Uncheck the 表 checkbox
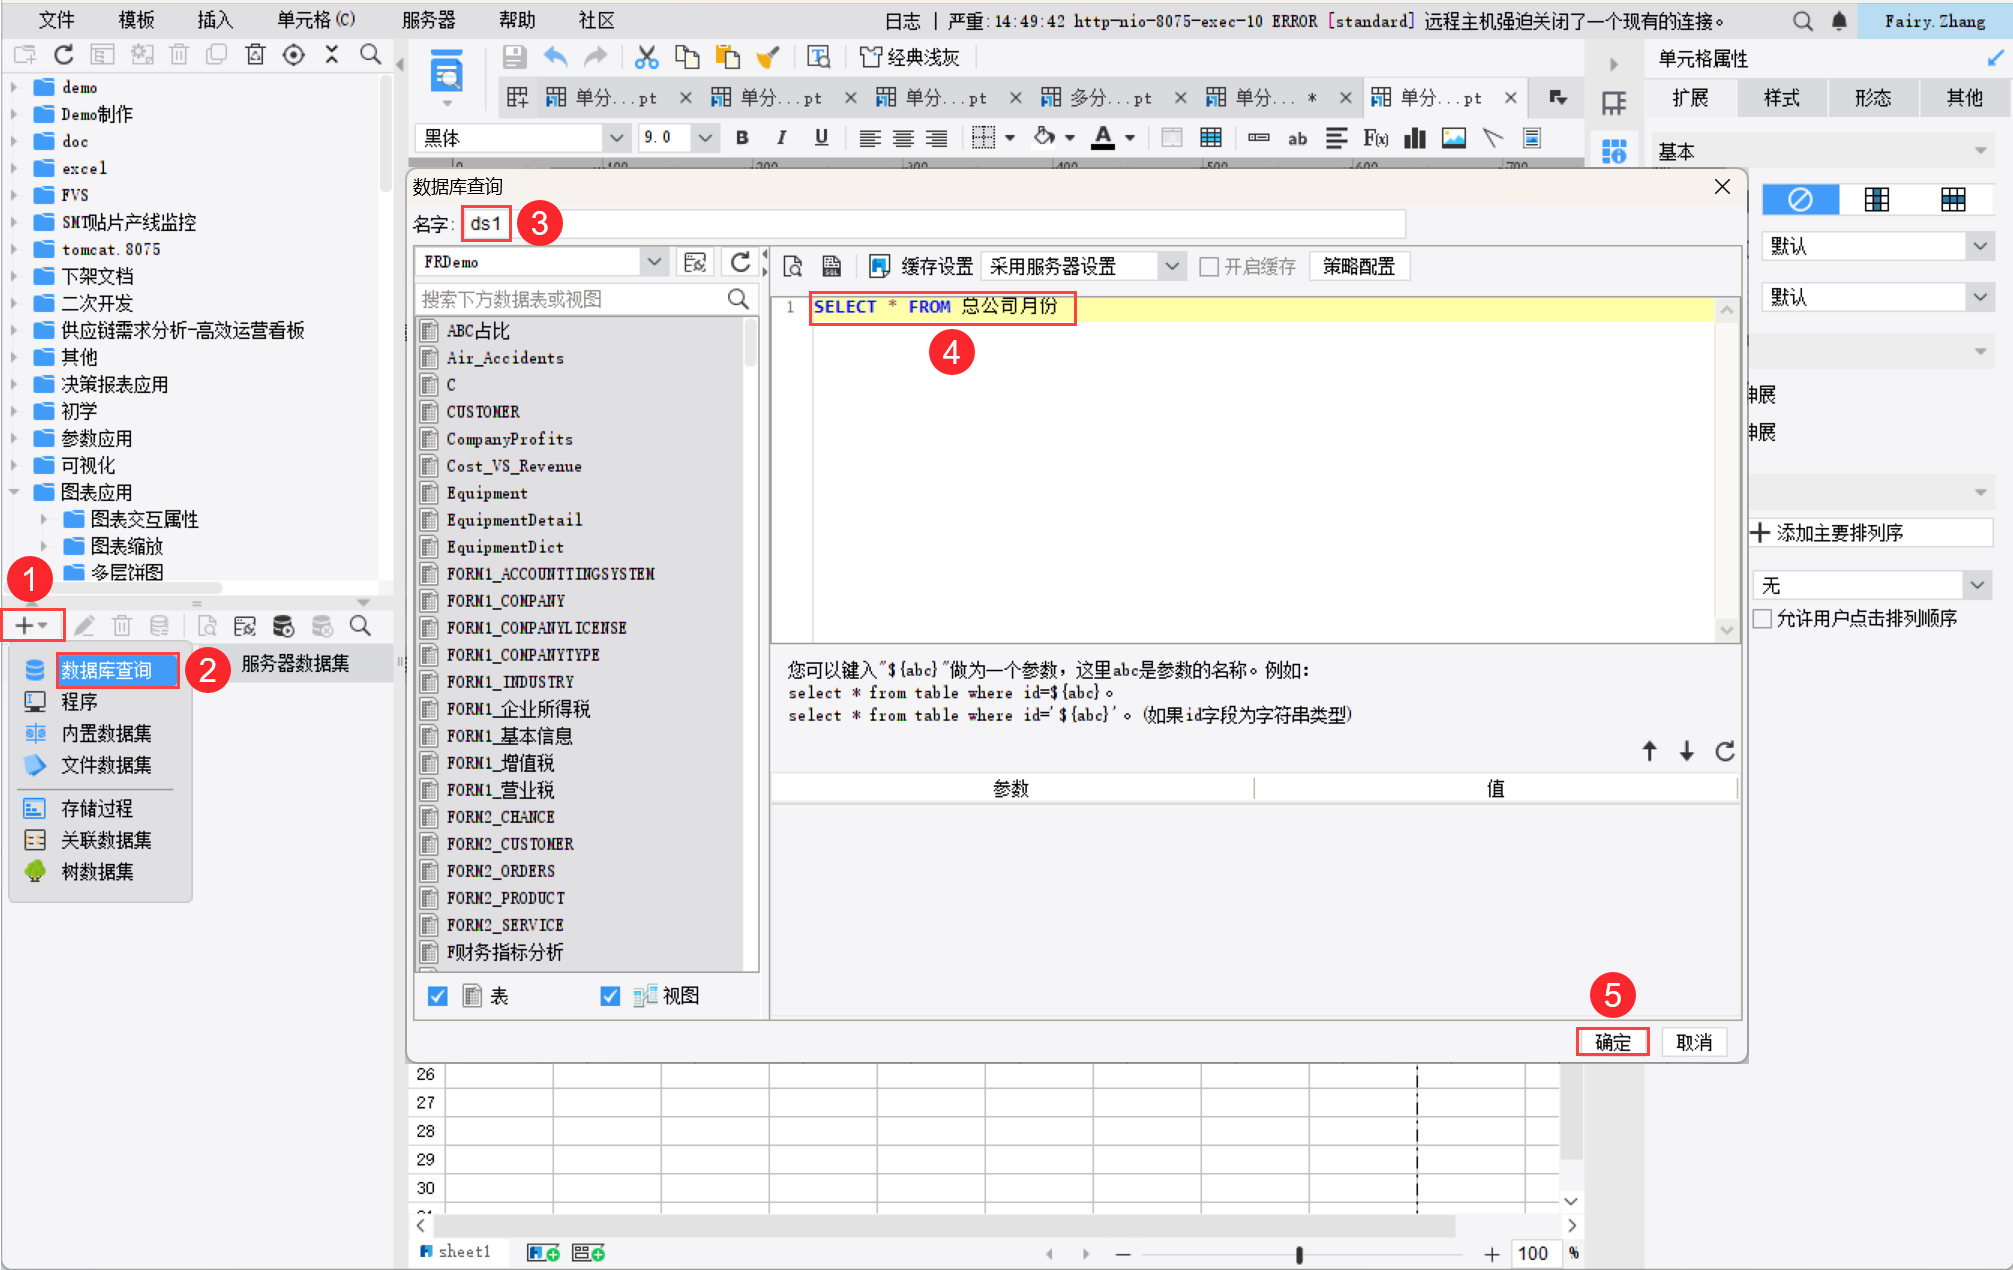2013x1270 pixels. point(438,996)
